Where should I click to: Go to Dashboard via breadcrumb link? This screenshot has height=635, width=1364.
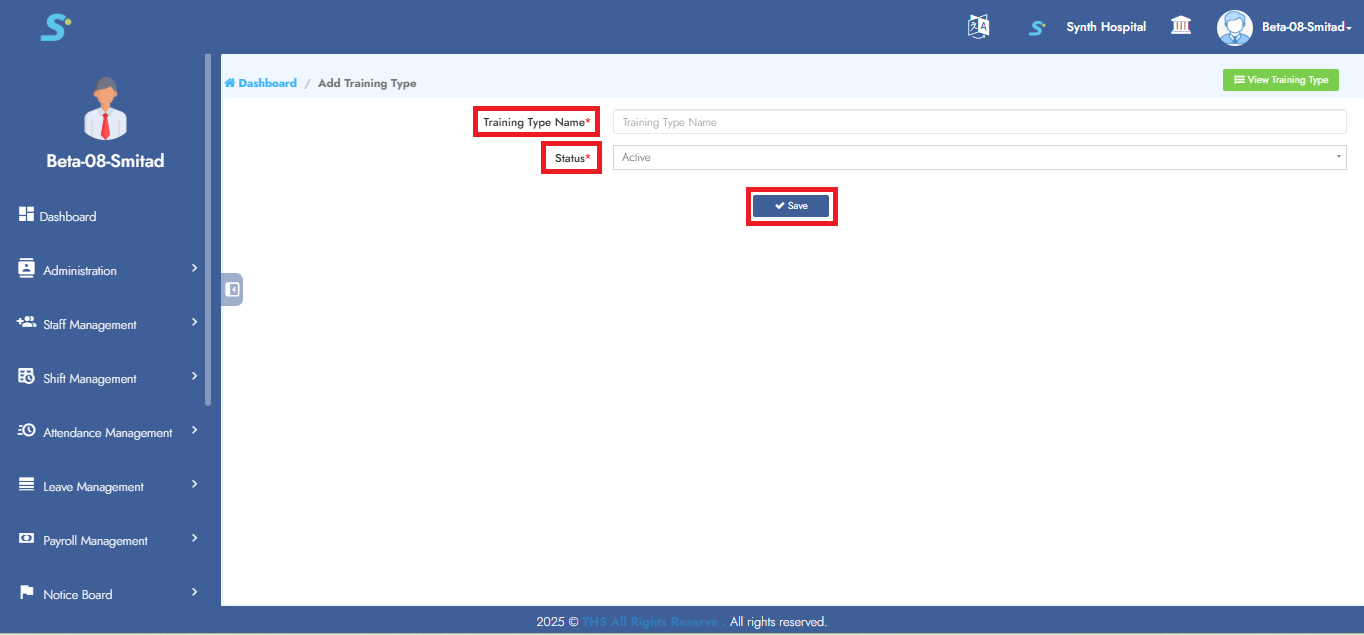point(266,83)
